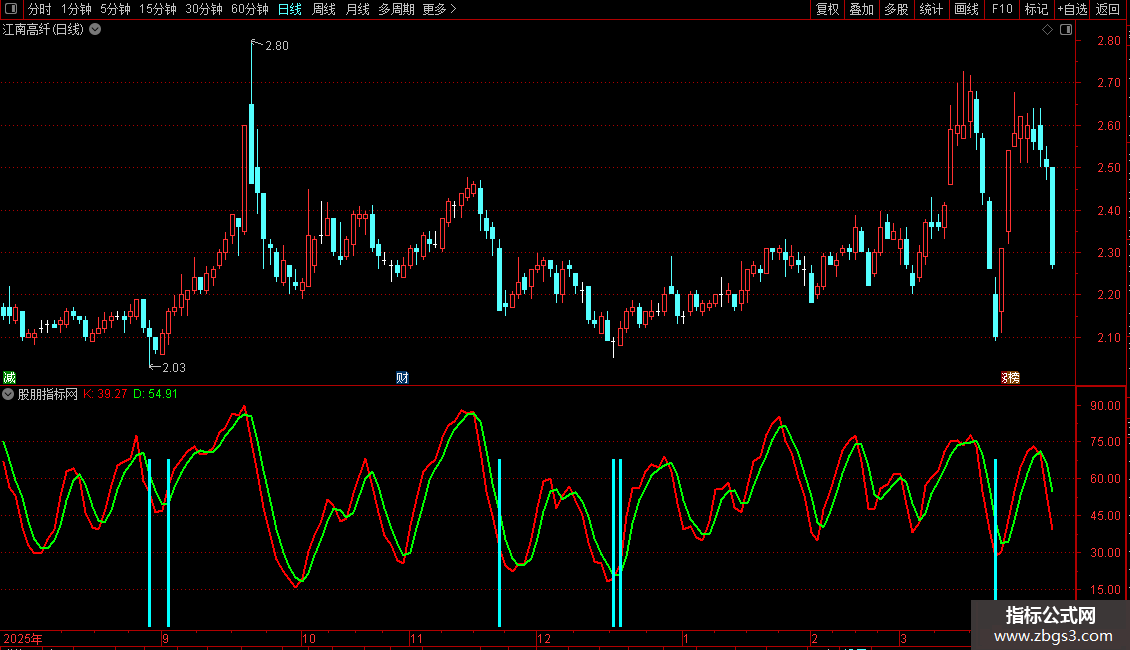Expand the 股朋指标网 indicator dropdown arrow
The width and height of the screenshot is (1130, 650).
[x=9, y=394]
